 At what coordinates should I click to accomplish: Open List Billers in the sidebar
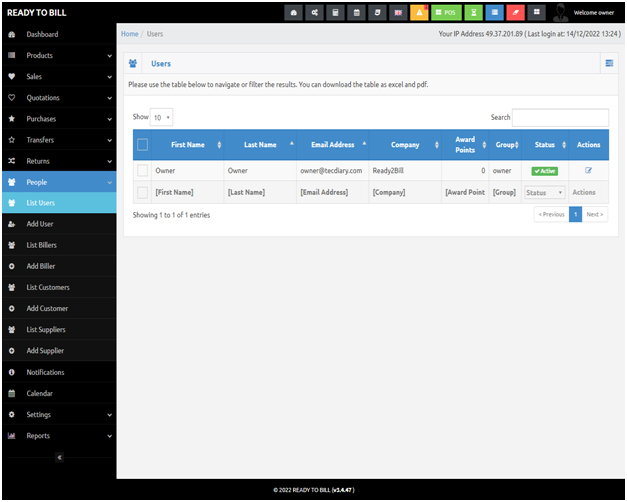[x=59, y=246]
